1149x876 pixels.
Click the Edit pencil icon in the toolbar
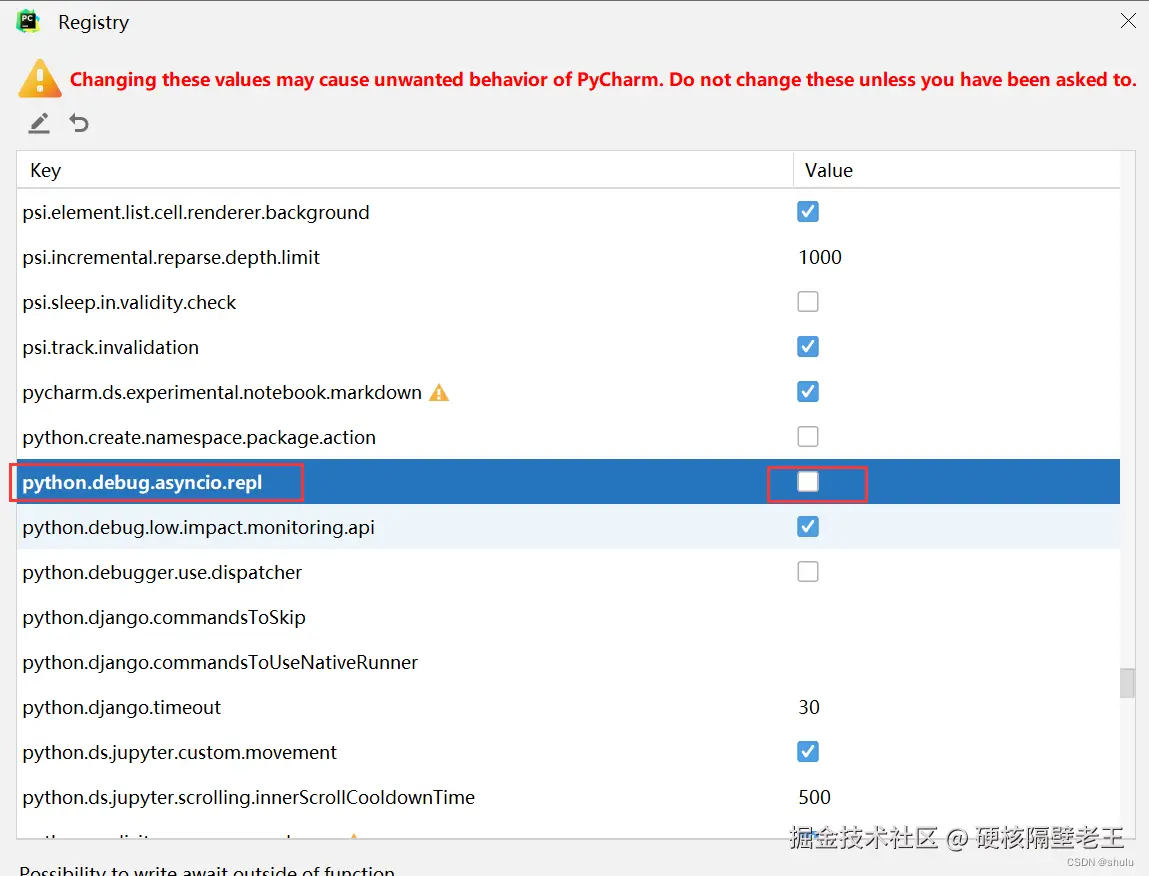tap(39, 123)
